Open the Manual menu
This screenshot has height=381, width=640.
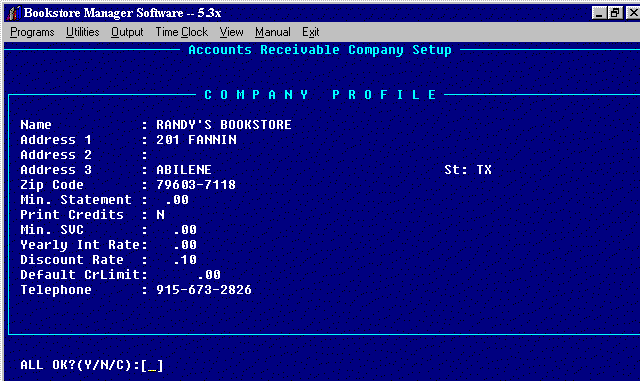(273, 32)
